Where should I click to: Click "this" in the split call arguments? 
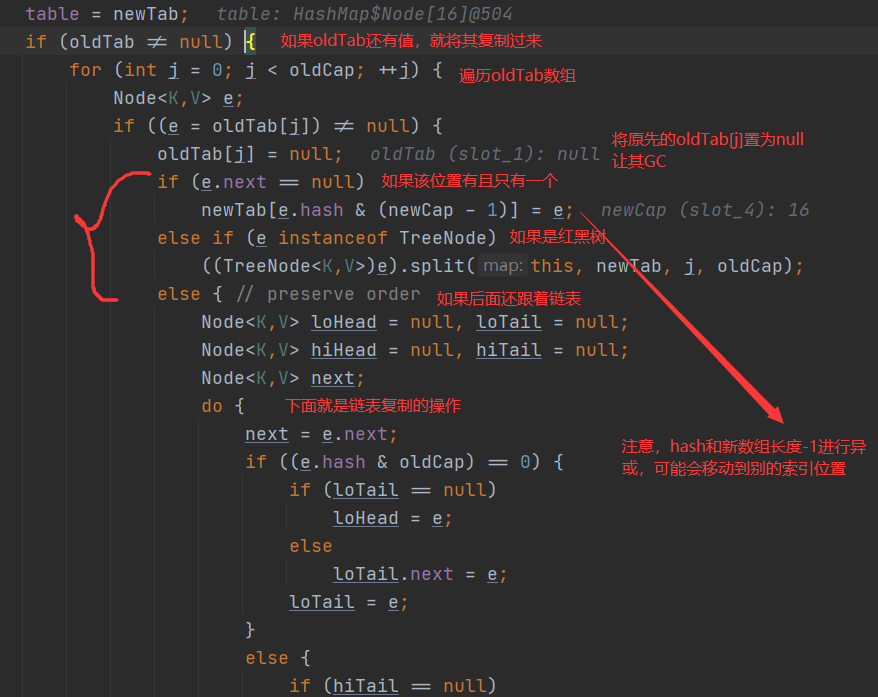pyautogui.click(x=552, y=266)
